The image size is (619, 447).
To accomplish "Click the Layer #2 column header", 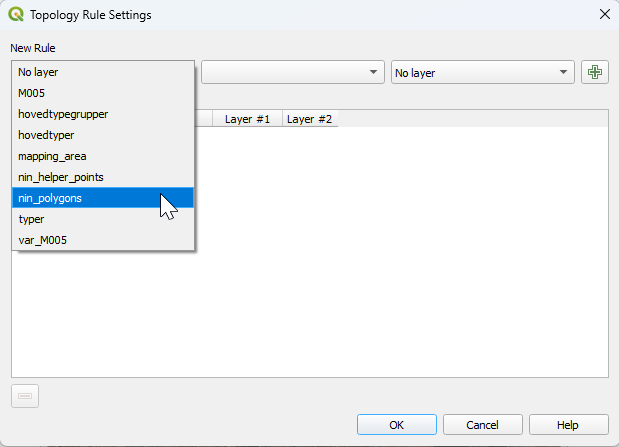I will tap(309, 119).
